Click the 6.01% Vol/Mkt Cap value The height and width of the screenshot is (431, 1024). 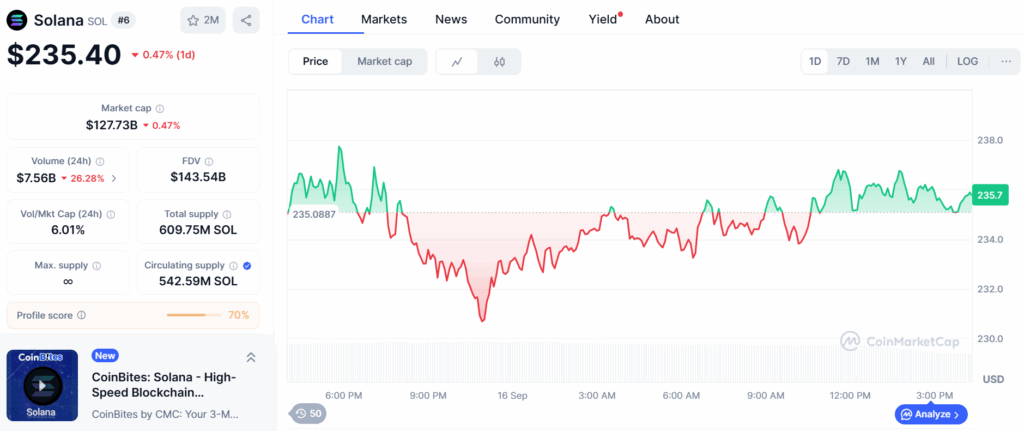tap(69, 230)
